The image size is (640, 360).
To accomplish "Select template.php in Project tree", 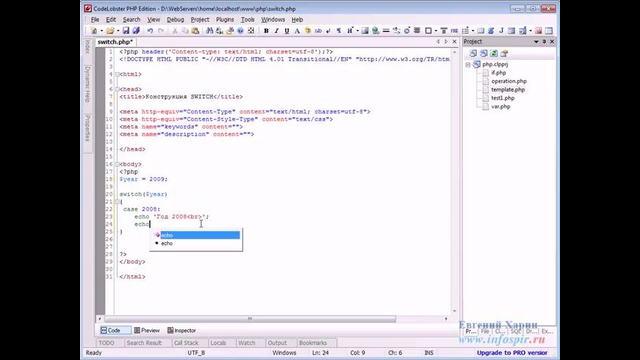I will (508, 89).
